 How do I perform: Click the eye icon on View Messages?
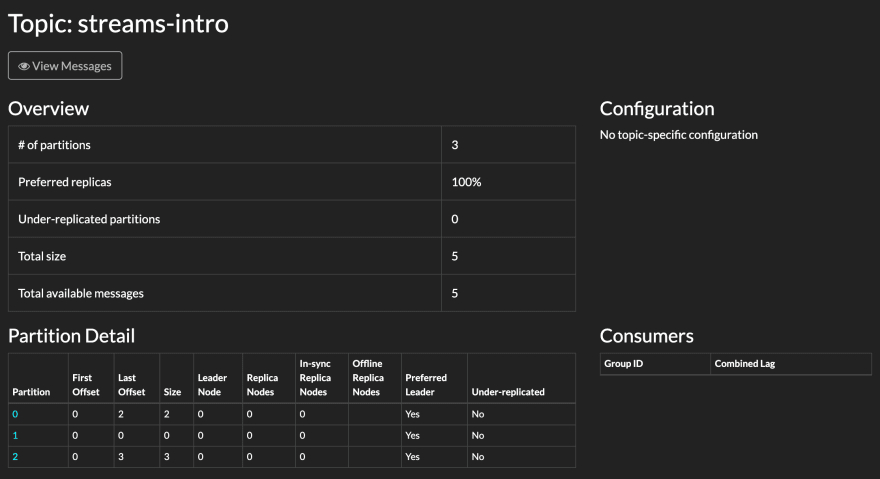(x=24, y=66)
